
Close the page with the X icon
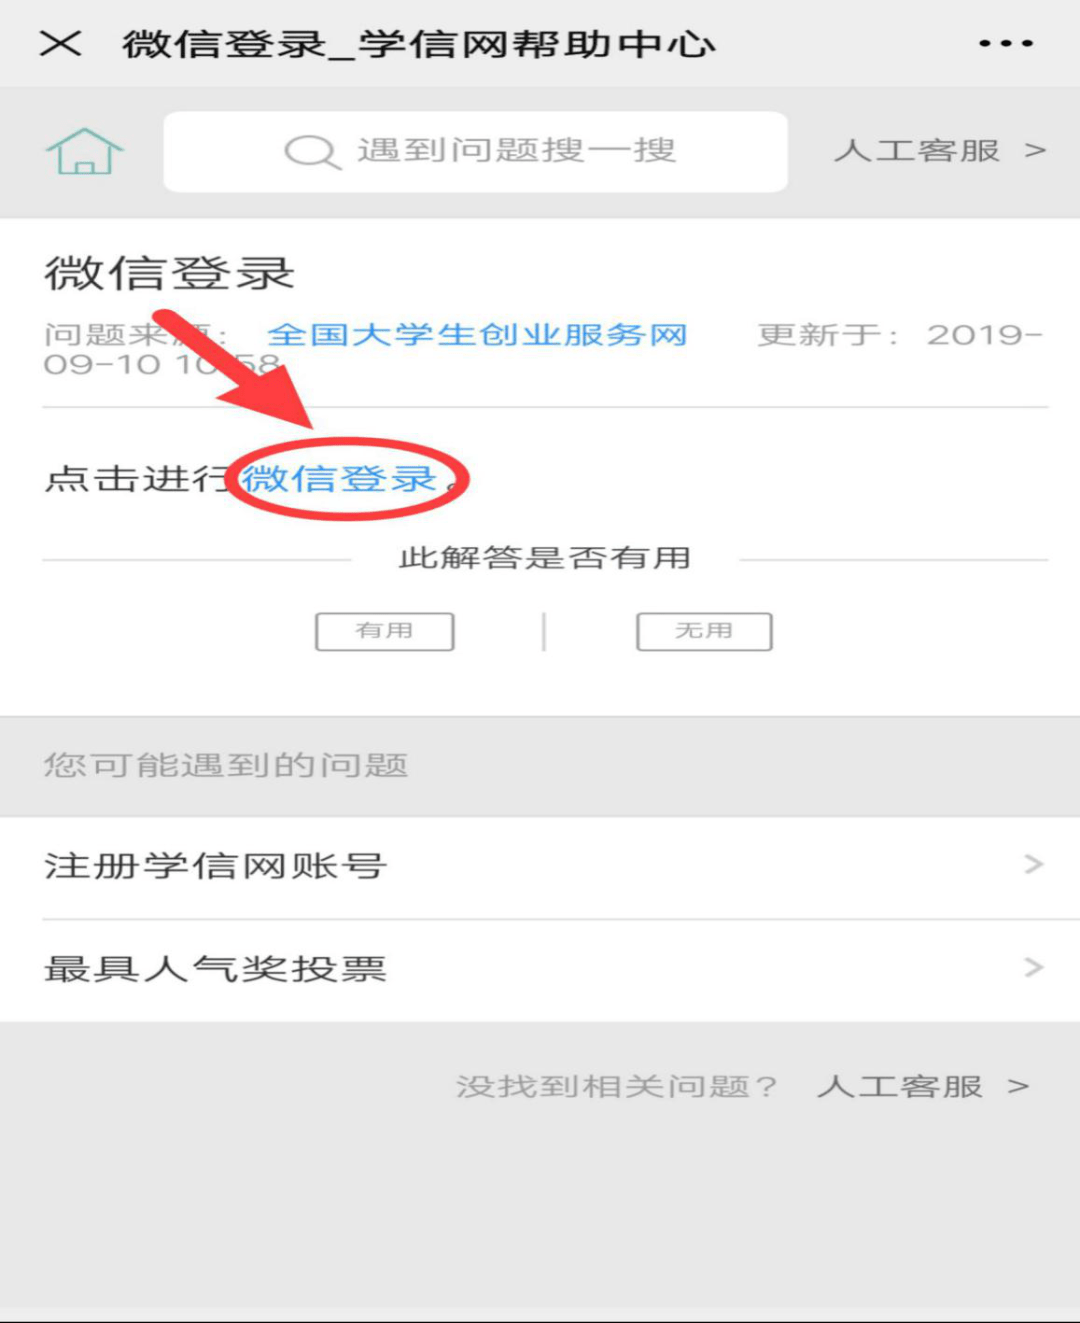point(60,43)
